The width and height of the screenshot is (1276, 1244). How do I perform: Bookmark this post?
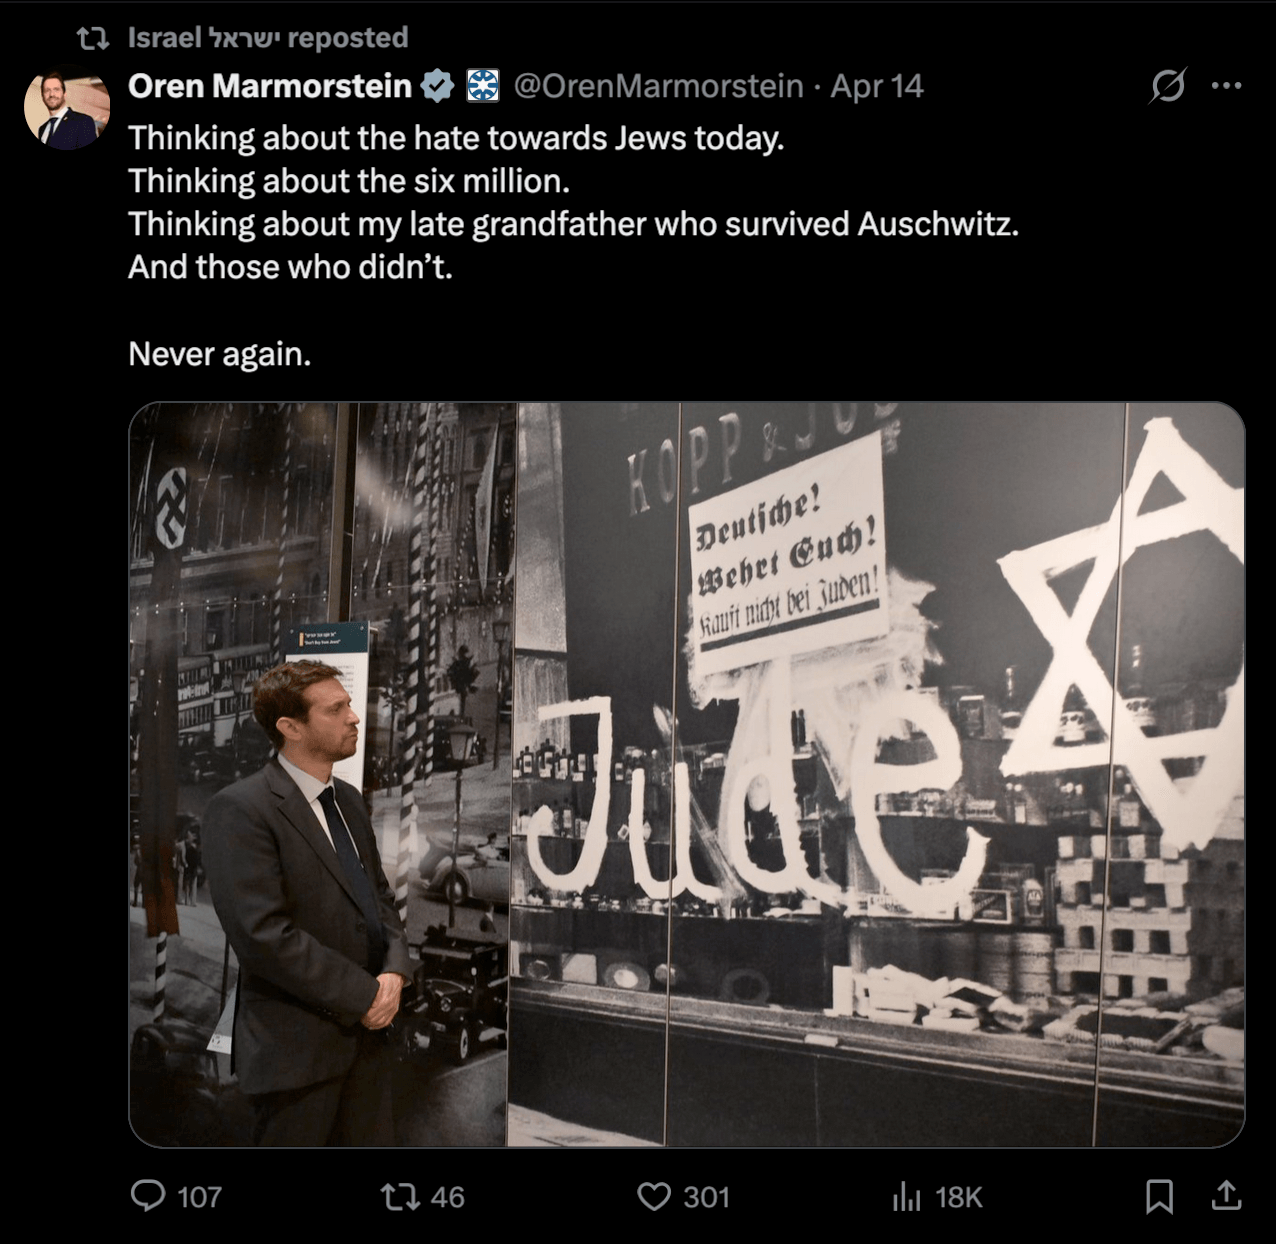[1159, 1196]
